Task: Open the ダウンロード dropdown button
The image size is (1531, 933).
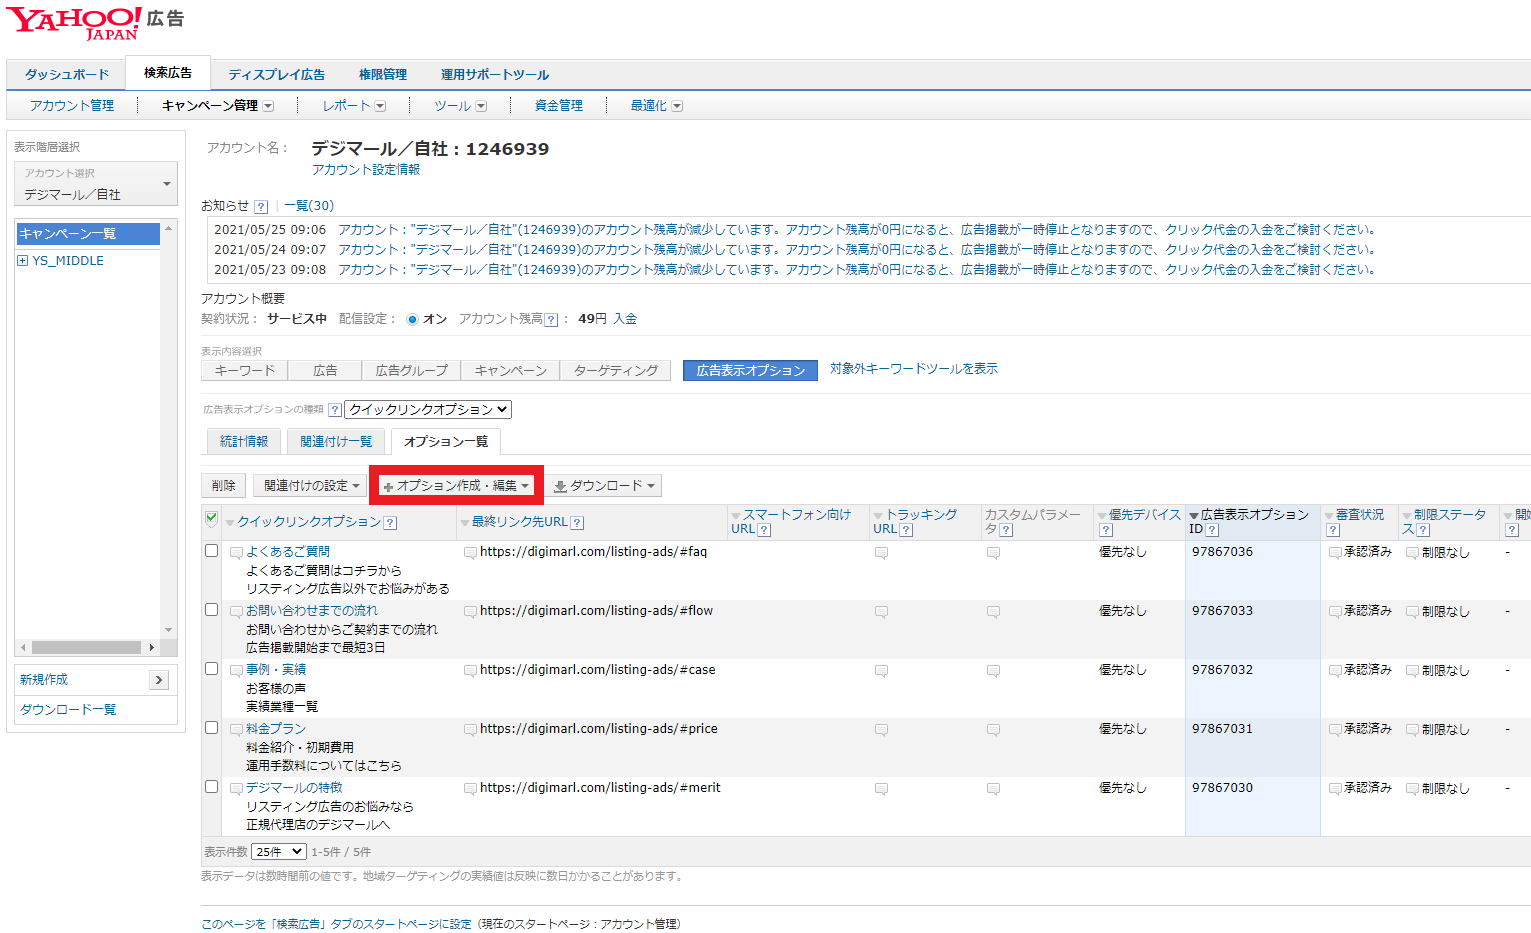Action: (x=604, y=486)
